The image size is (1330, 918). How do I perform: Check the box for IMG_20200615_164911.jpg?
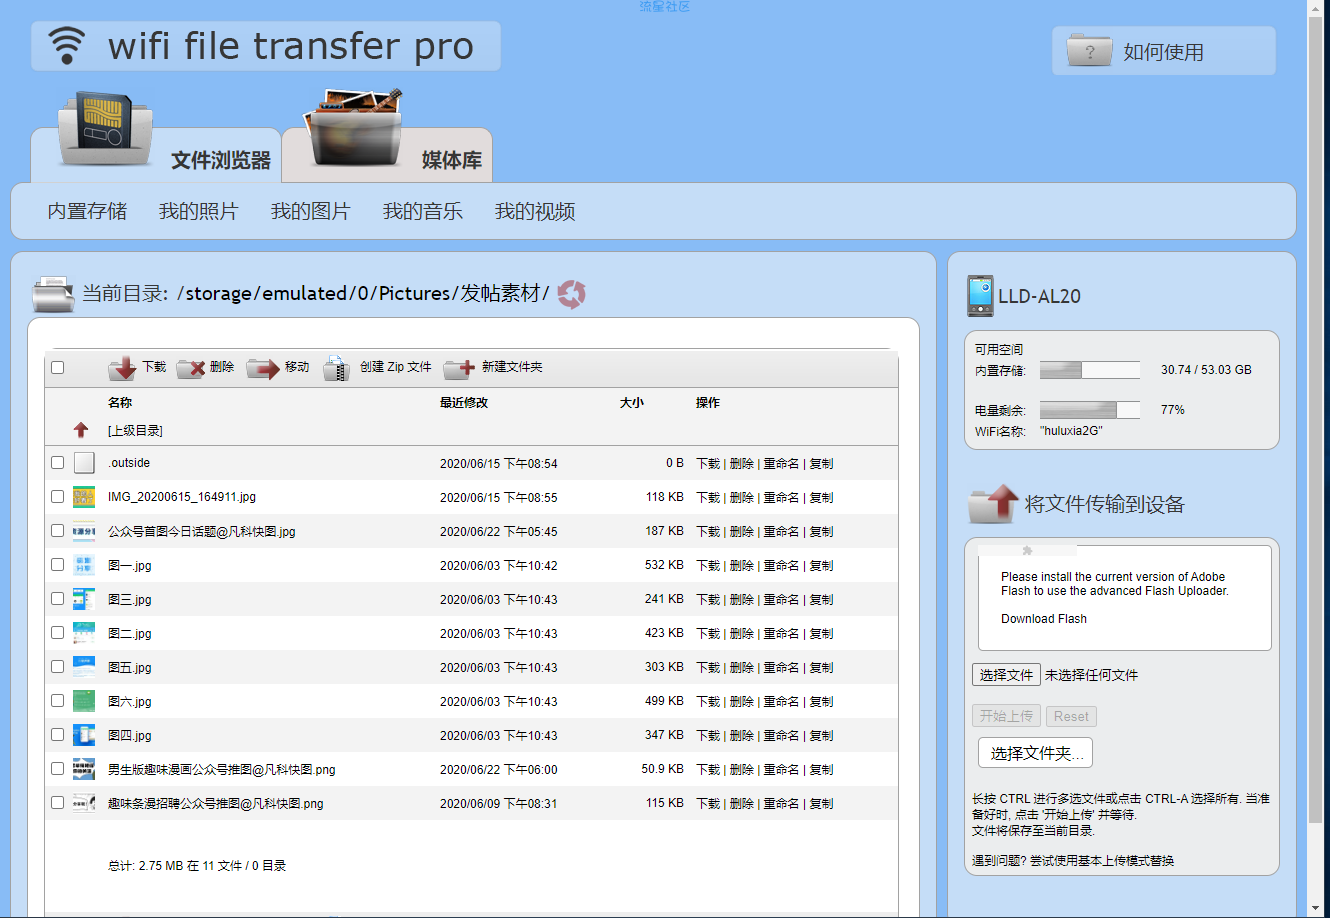point(57,496)
